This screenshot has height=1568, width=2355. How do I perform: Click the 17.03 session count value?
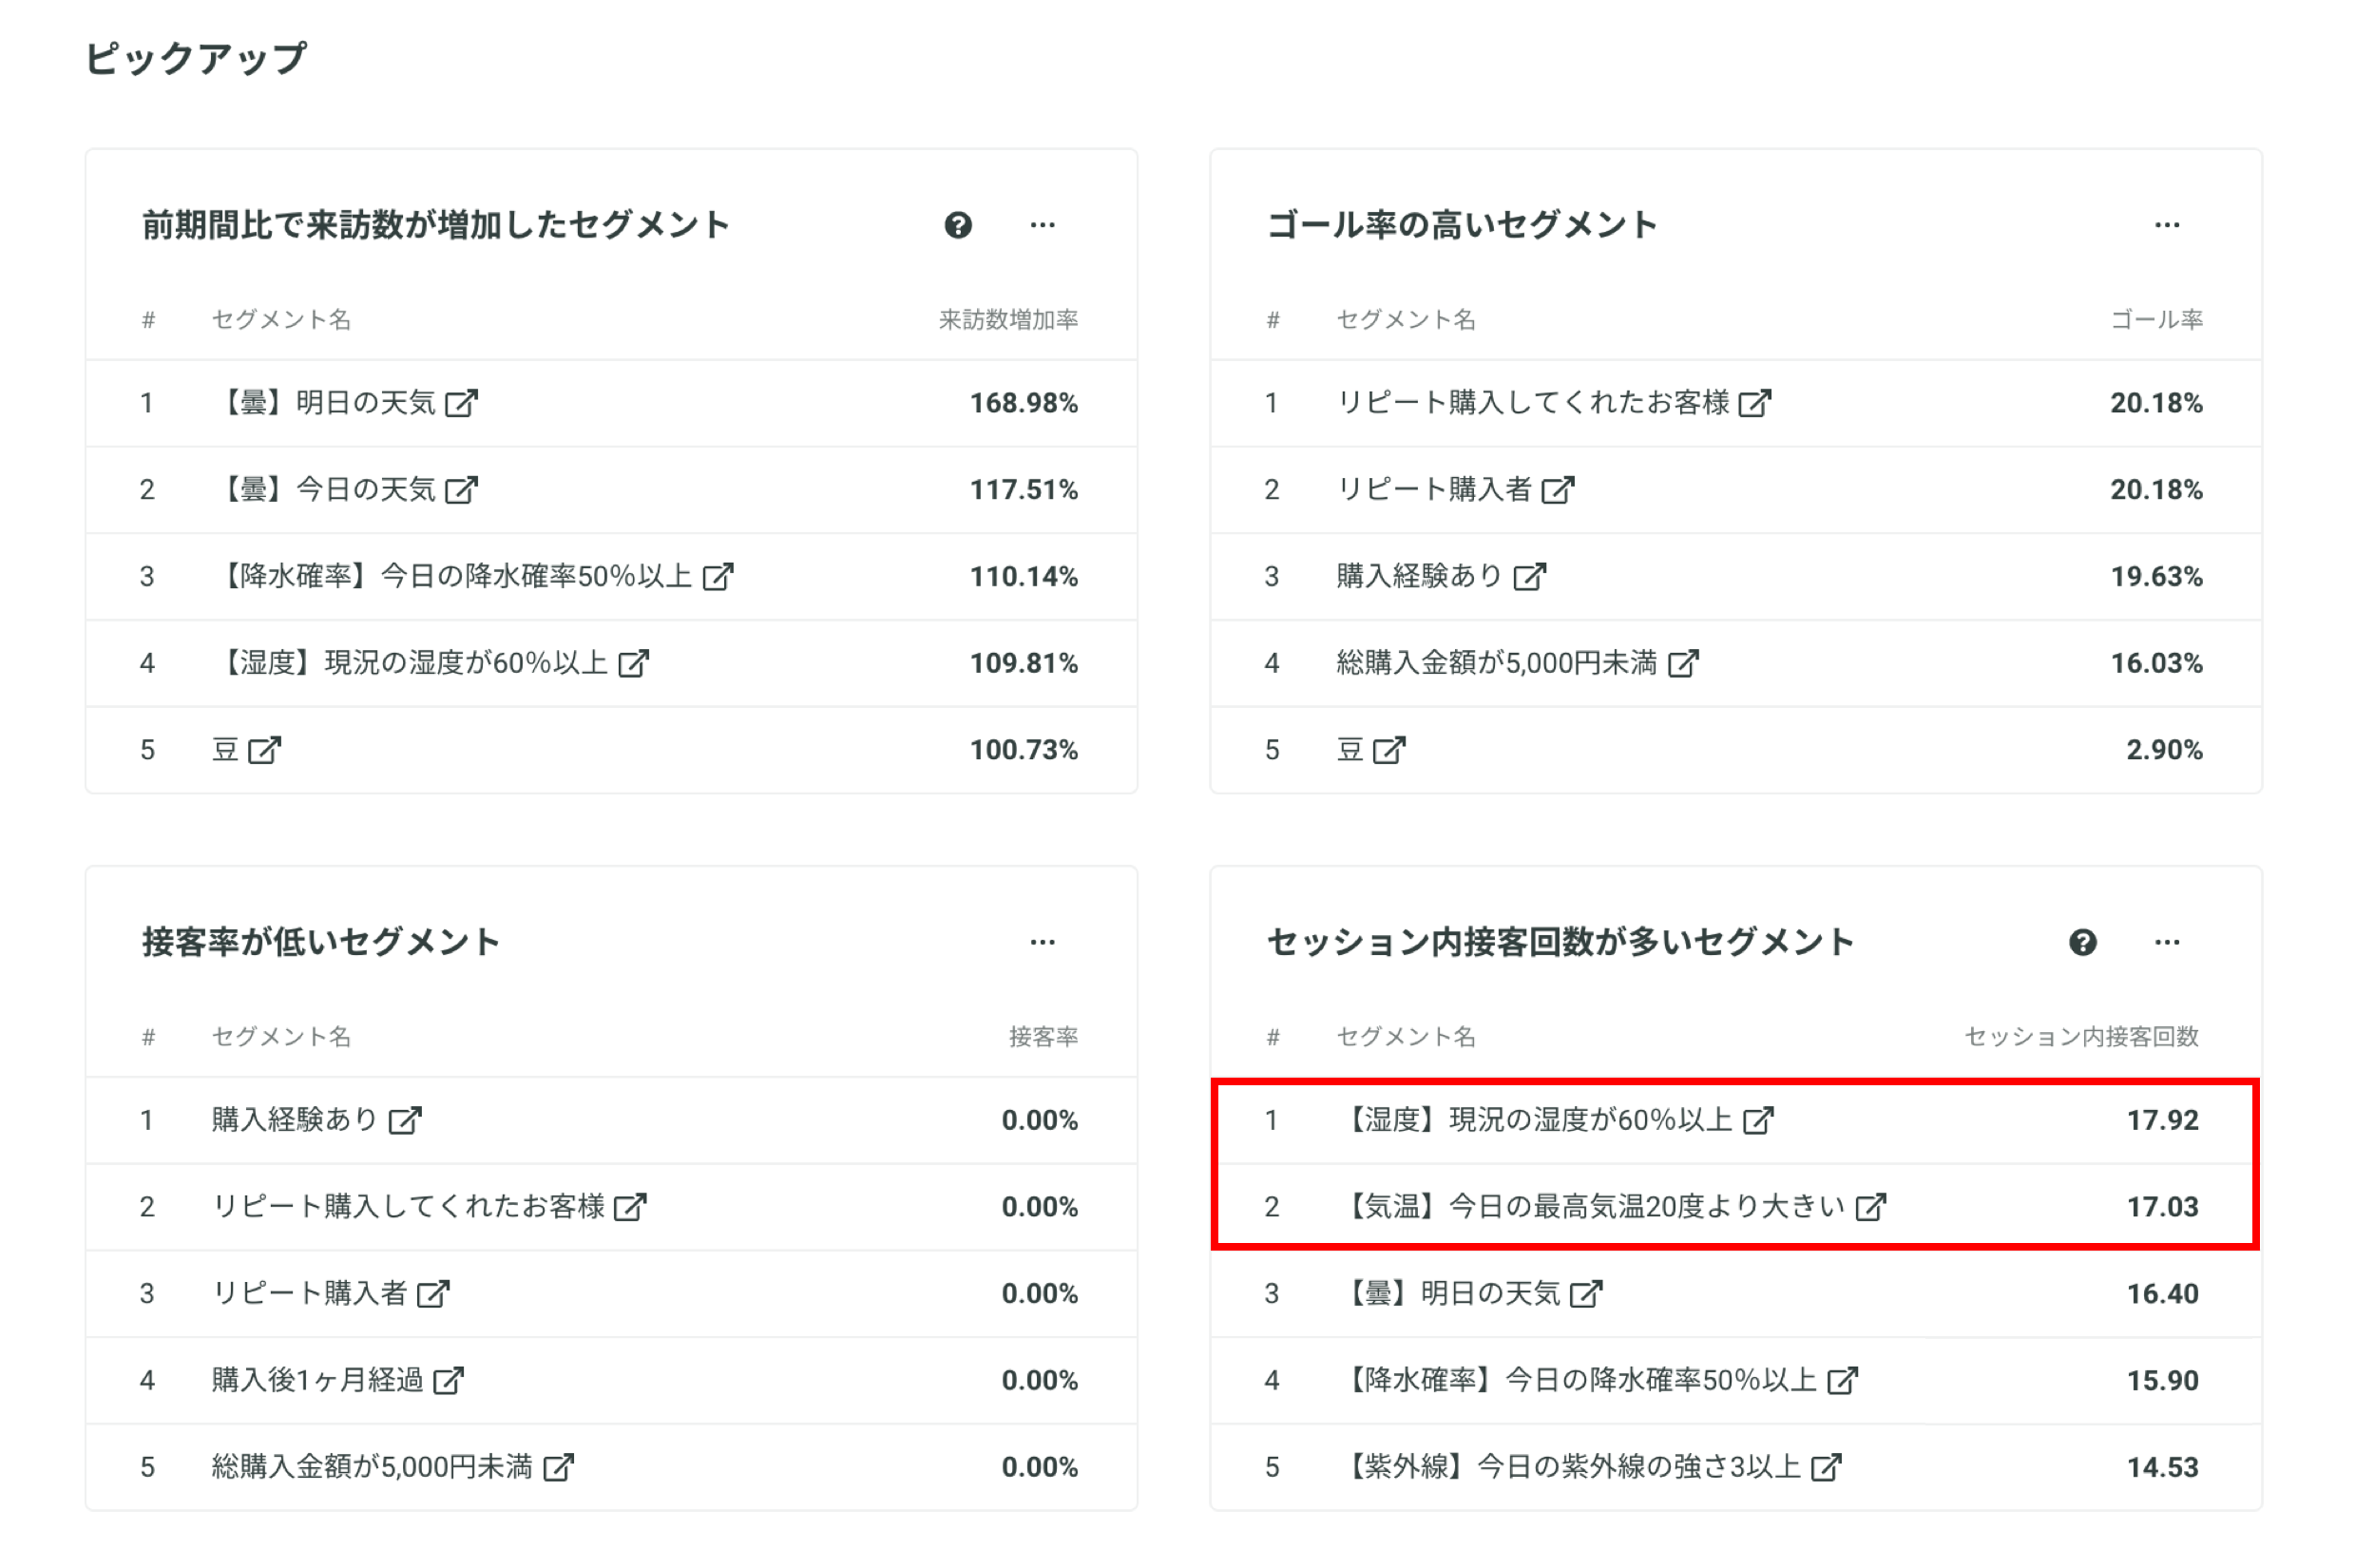(2161, 1207)
